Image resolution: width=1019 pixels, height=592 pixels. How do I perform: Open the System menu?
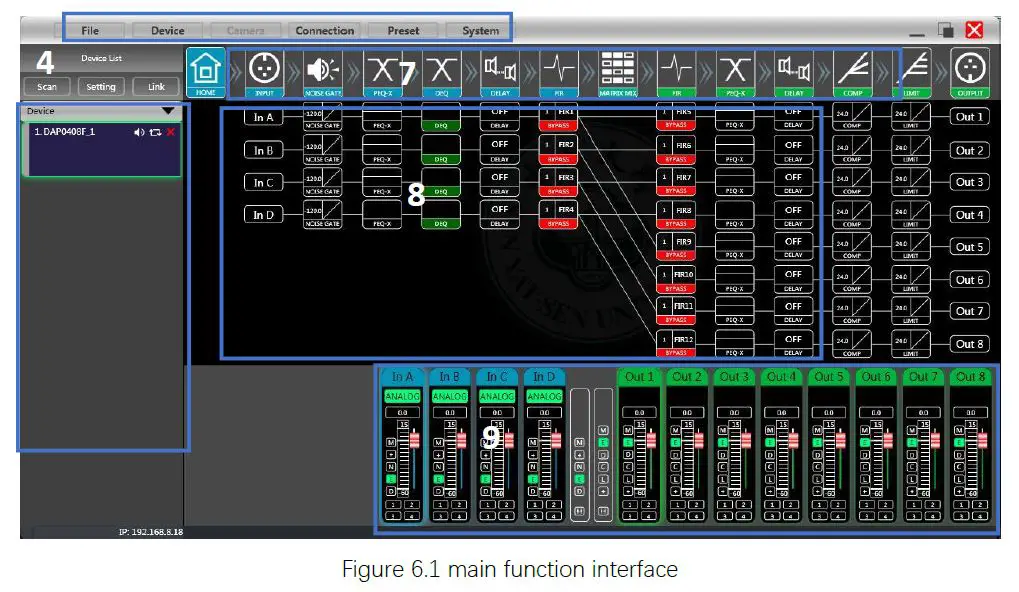(x=478, y=30)
